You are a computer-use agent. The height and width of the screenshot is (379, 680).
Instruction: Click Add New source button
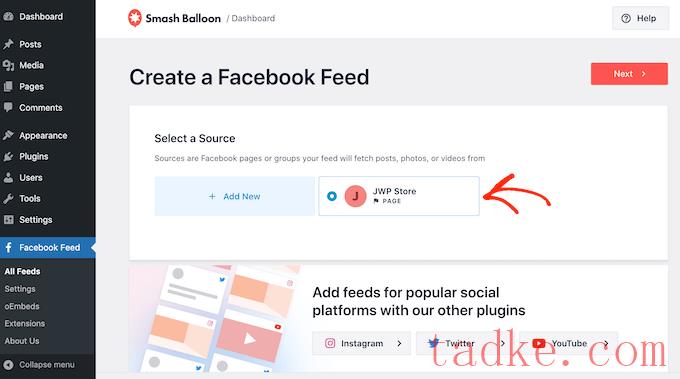[235, 196]
